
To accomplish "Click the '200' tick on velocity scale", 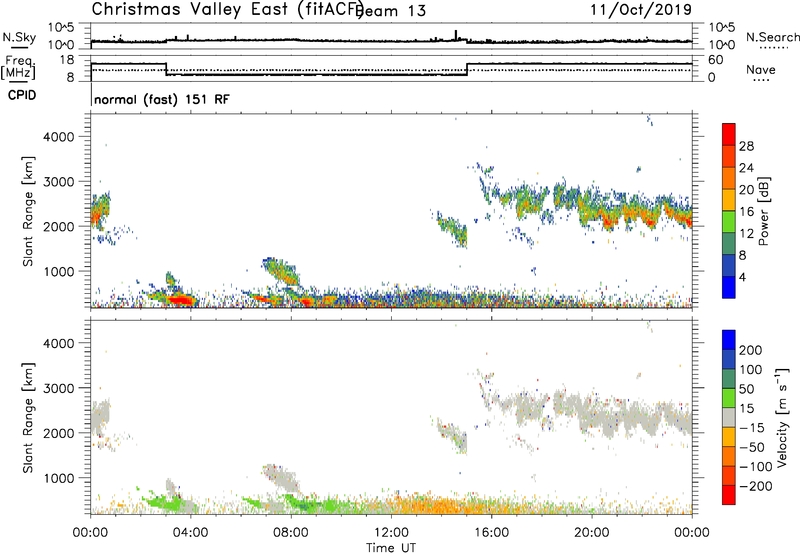I will 751,350.
